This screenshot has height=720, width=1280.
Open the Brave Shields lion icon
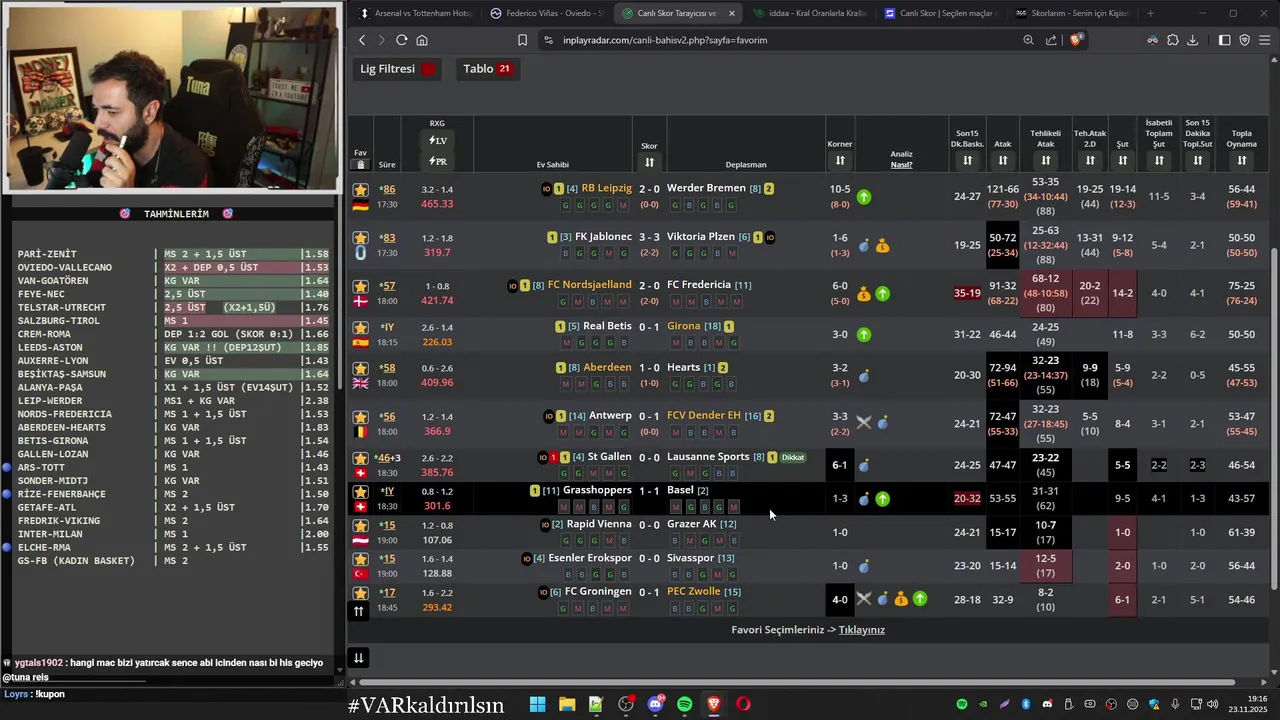click(1076, 40)
